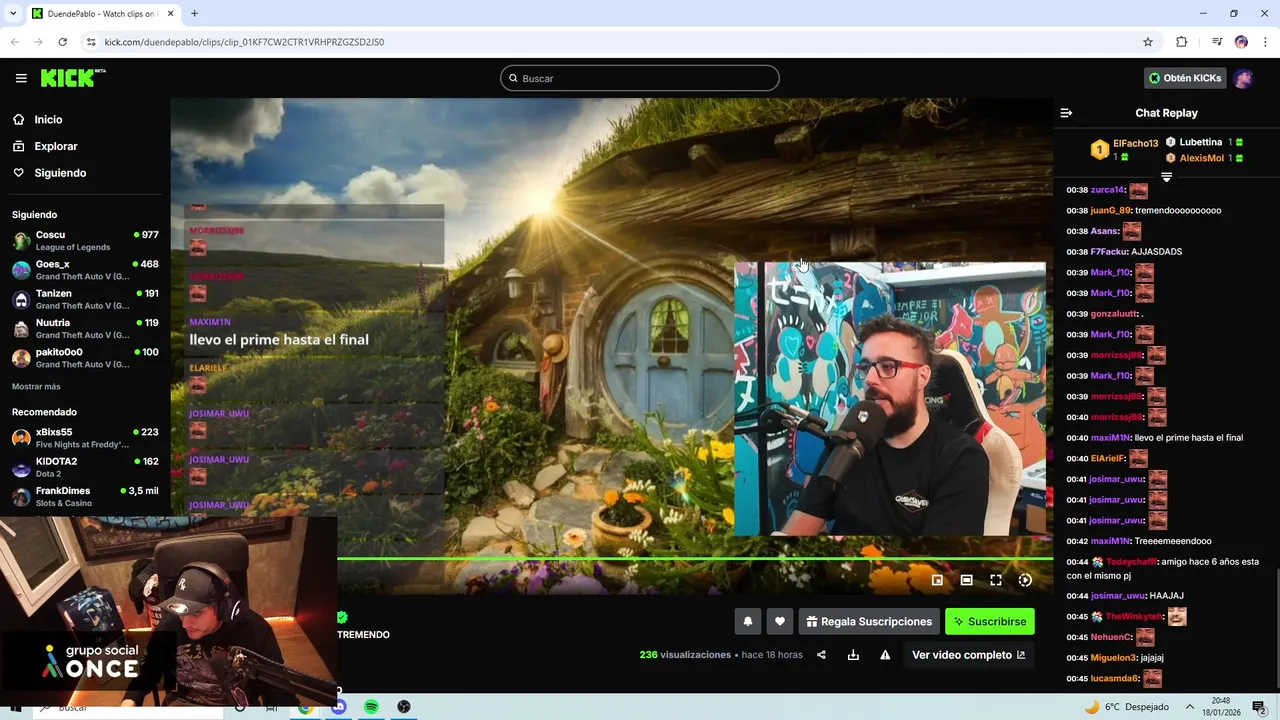Click the green Suscribirse button
1280x720 pixels.
click(x=990, y=622)
